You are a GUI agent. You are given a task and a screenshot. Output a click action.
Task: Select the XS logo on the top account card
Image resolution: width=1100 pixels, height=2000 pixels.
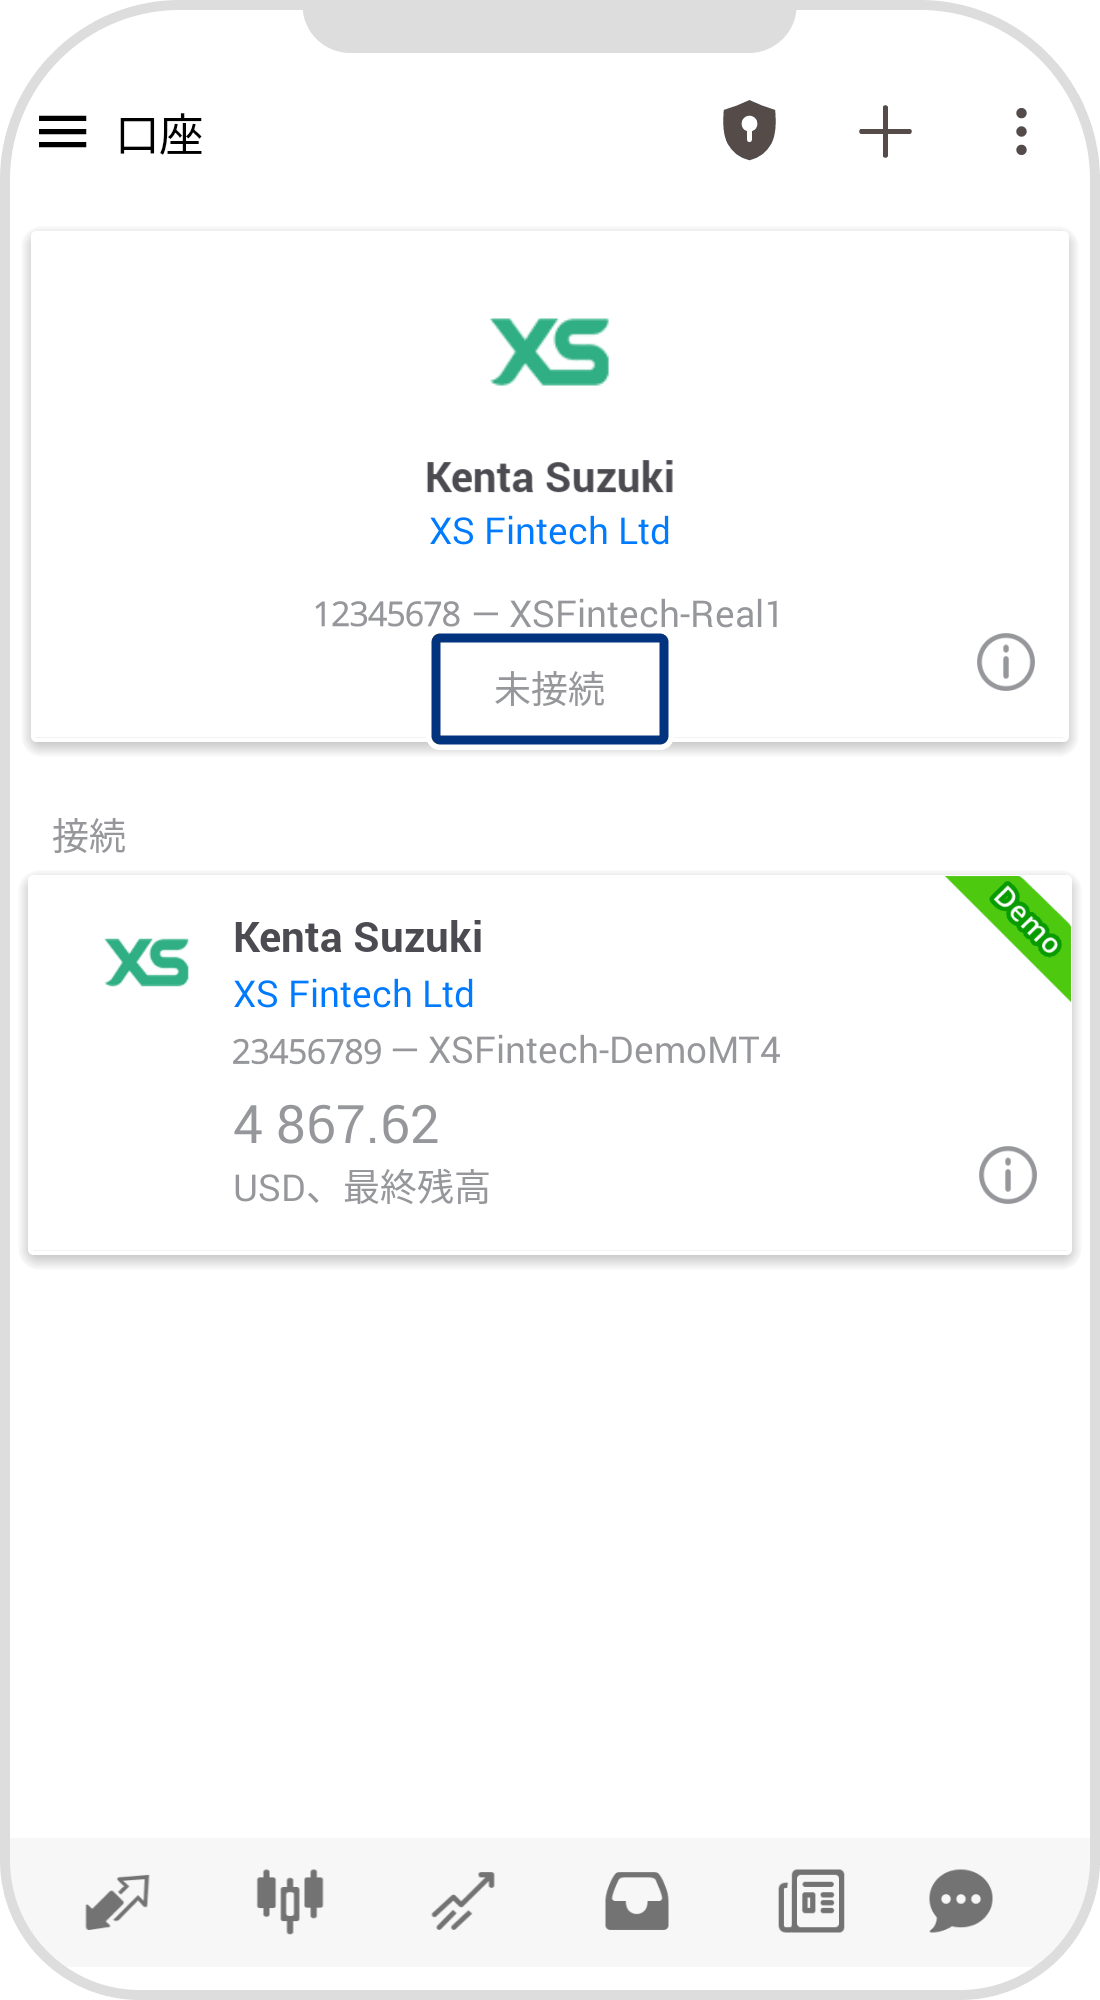(x=549, y=352)
